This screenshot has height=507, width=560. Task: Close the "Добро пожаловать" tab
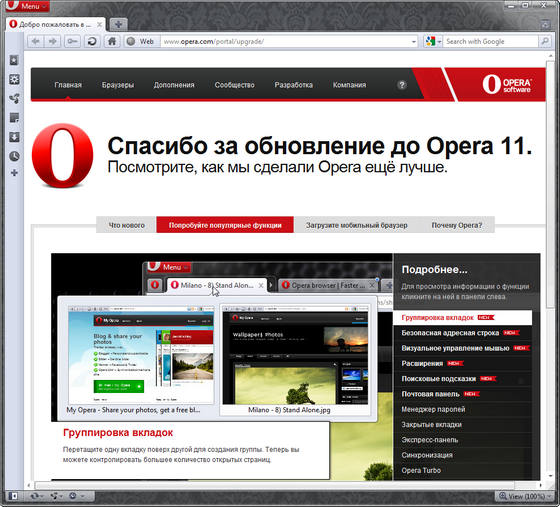(x=100, y=25)
